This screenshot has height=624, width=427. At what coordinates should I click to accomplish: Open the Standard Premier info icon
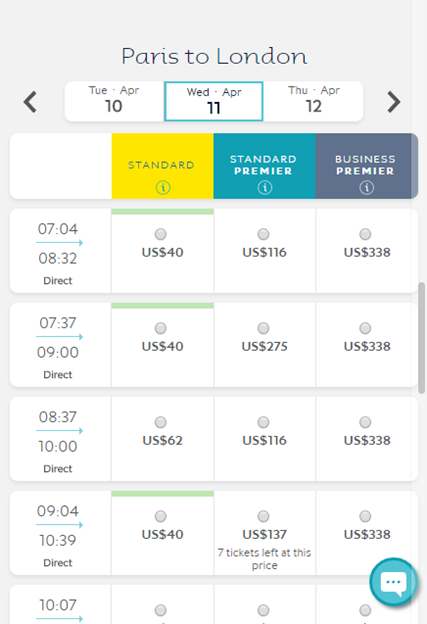pyautogui.click(x=265, y=187)
